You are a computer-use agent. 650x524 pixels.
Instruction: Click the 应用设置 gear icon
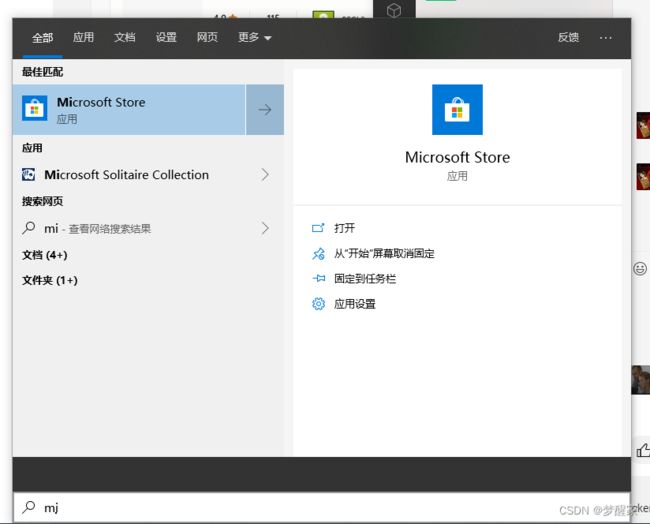point(318,304)
